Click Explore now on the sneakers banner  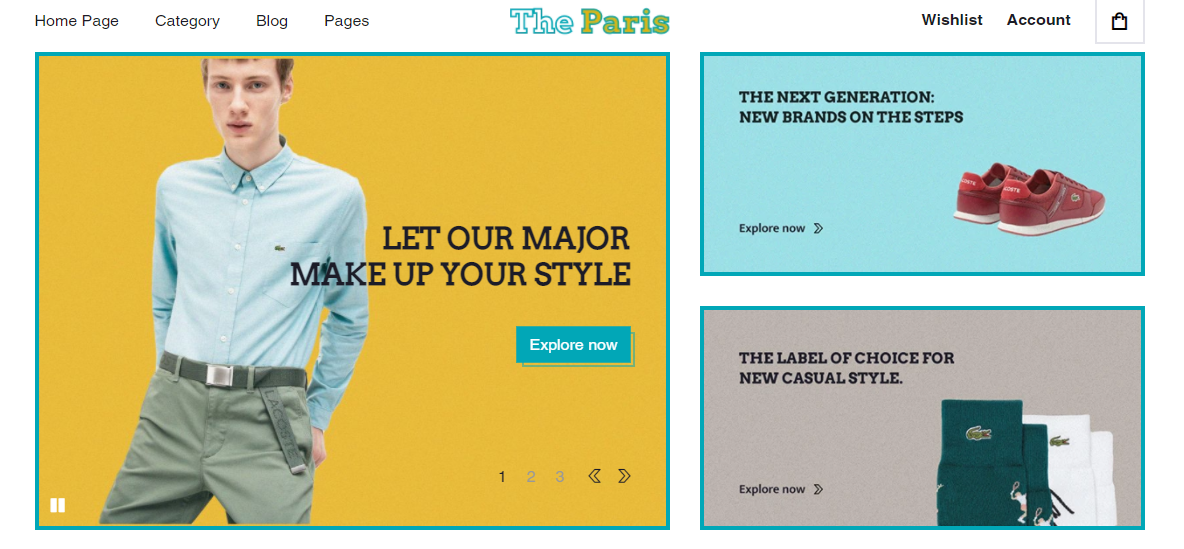(x=772, y=228)
